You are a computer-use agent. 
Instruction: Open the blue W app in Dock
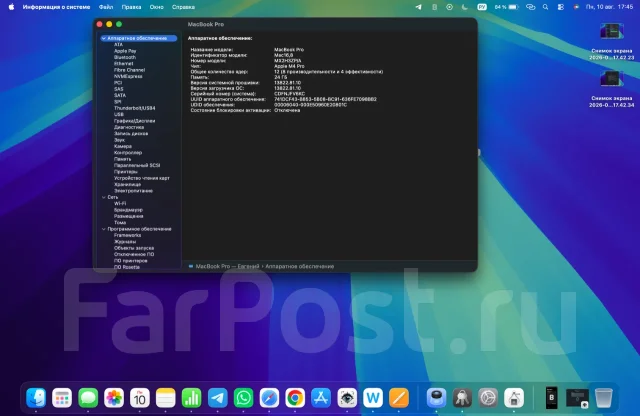tap(373, 398)
